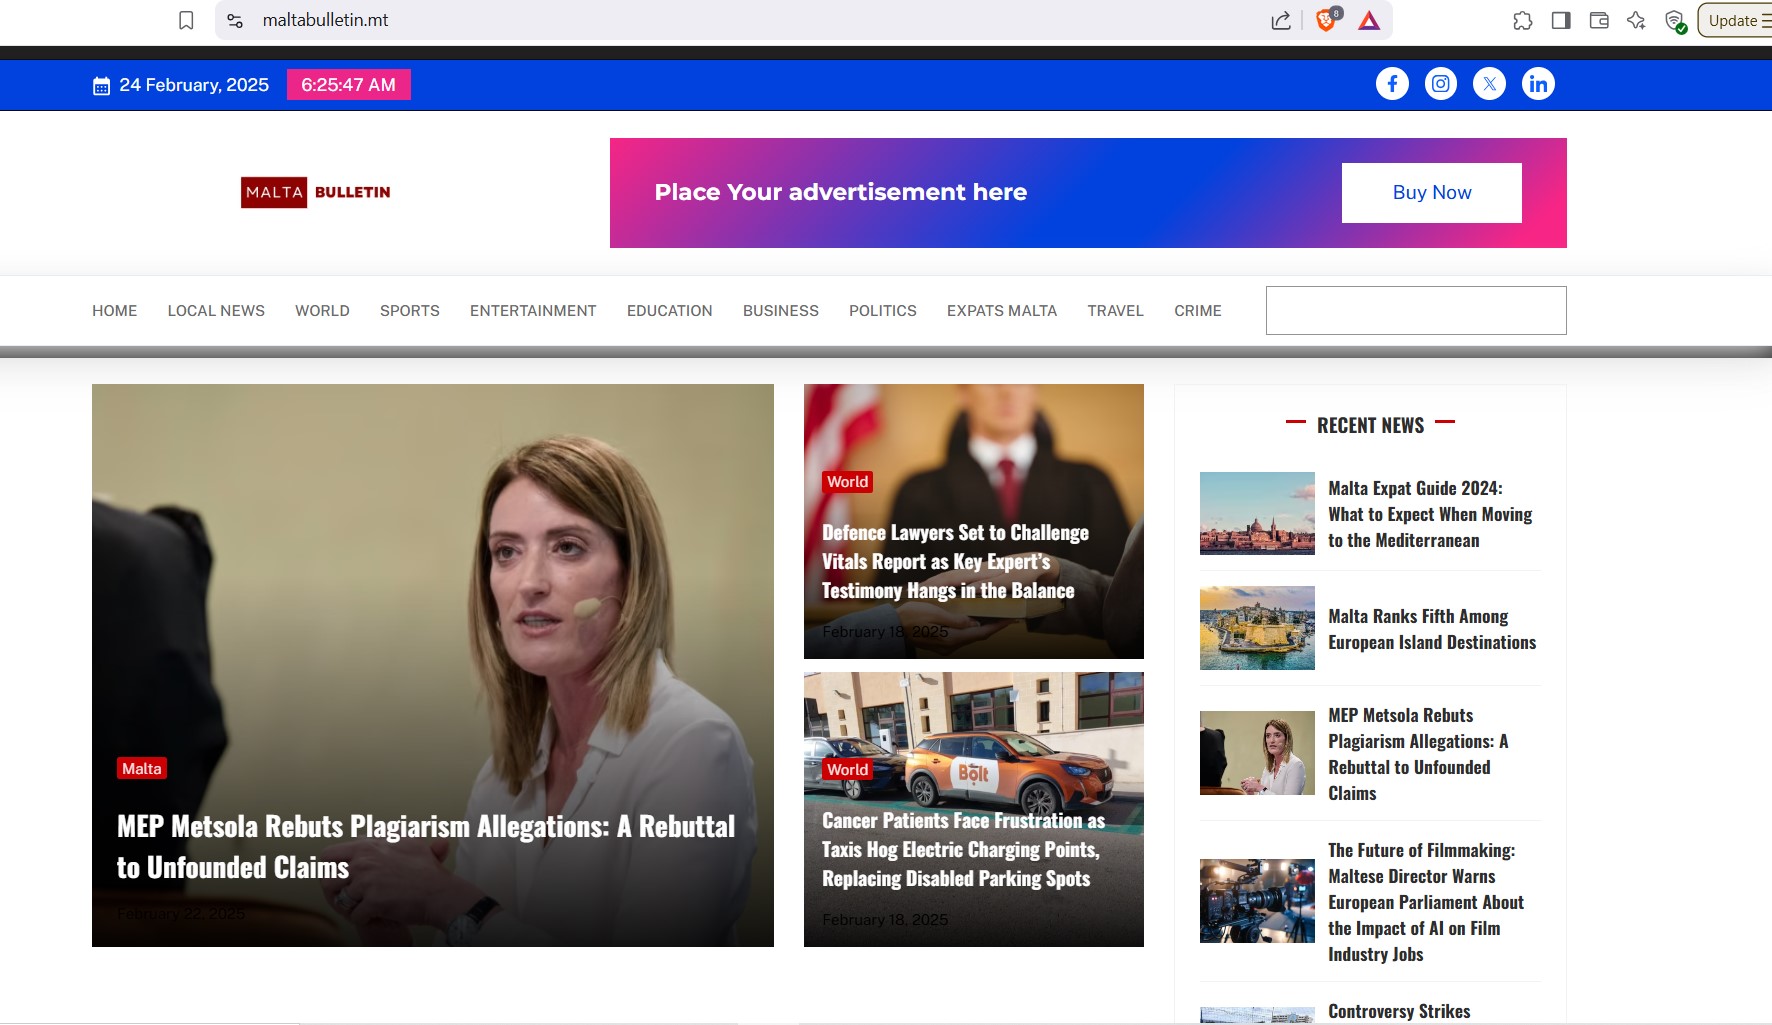The height and width of the screenshot is (1025, 1772).
Task: Open the Brave Rewards triangle icon
Action: 1369,20
